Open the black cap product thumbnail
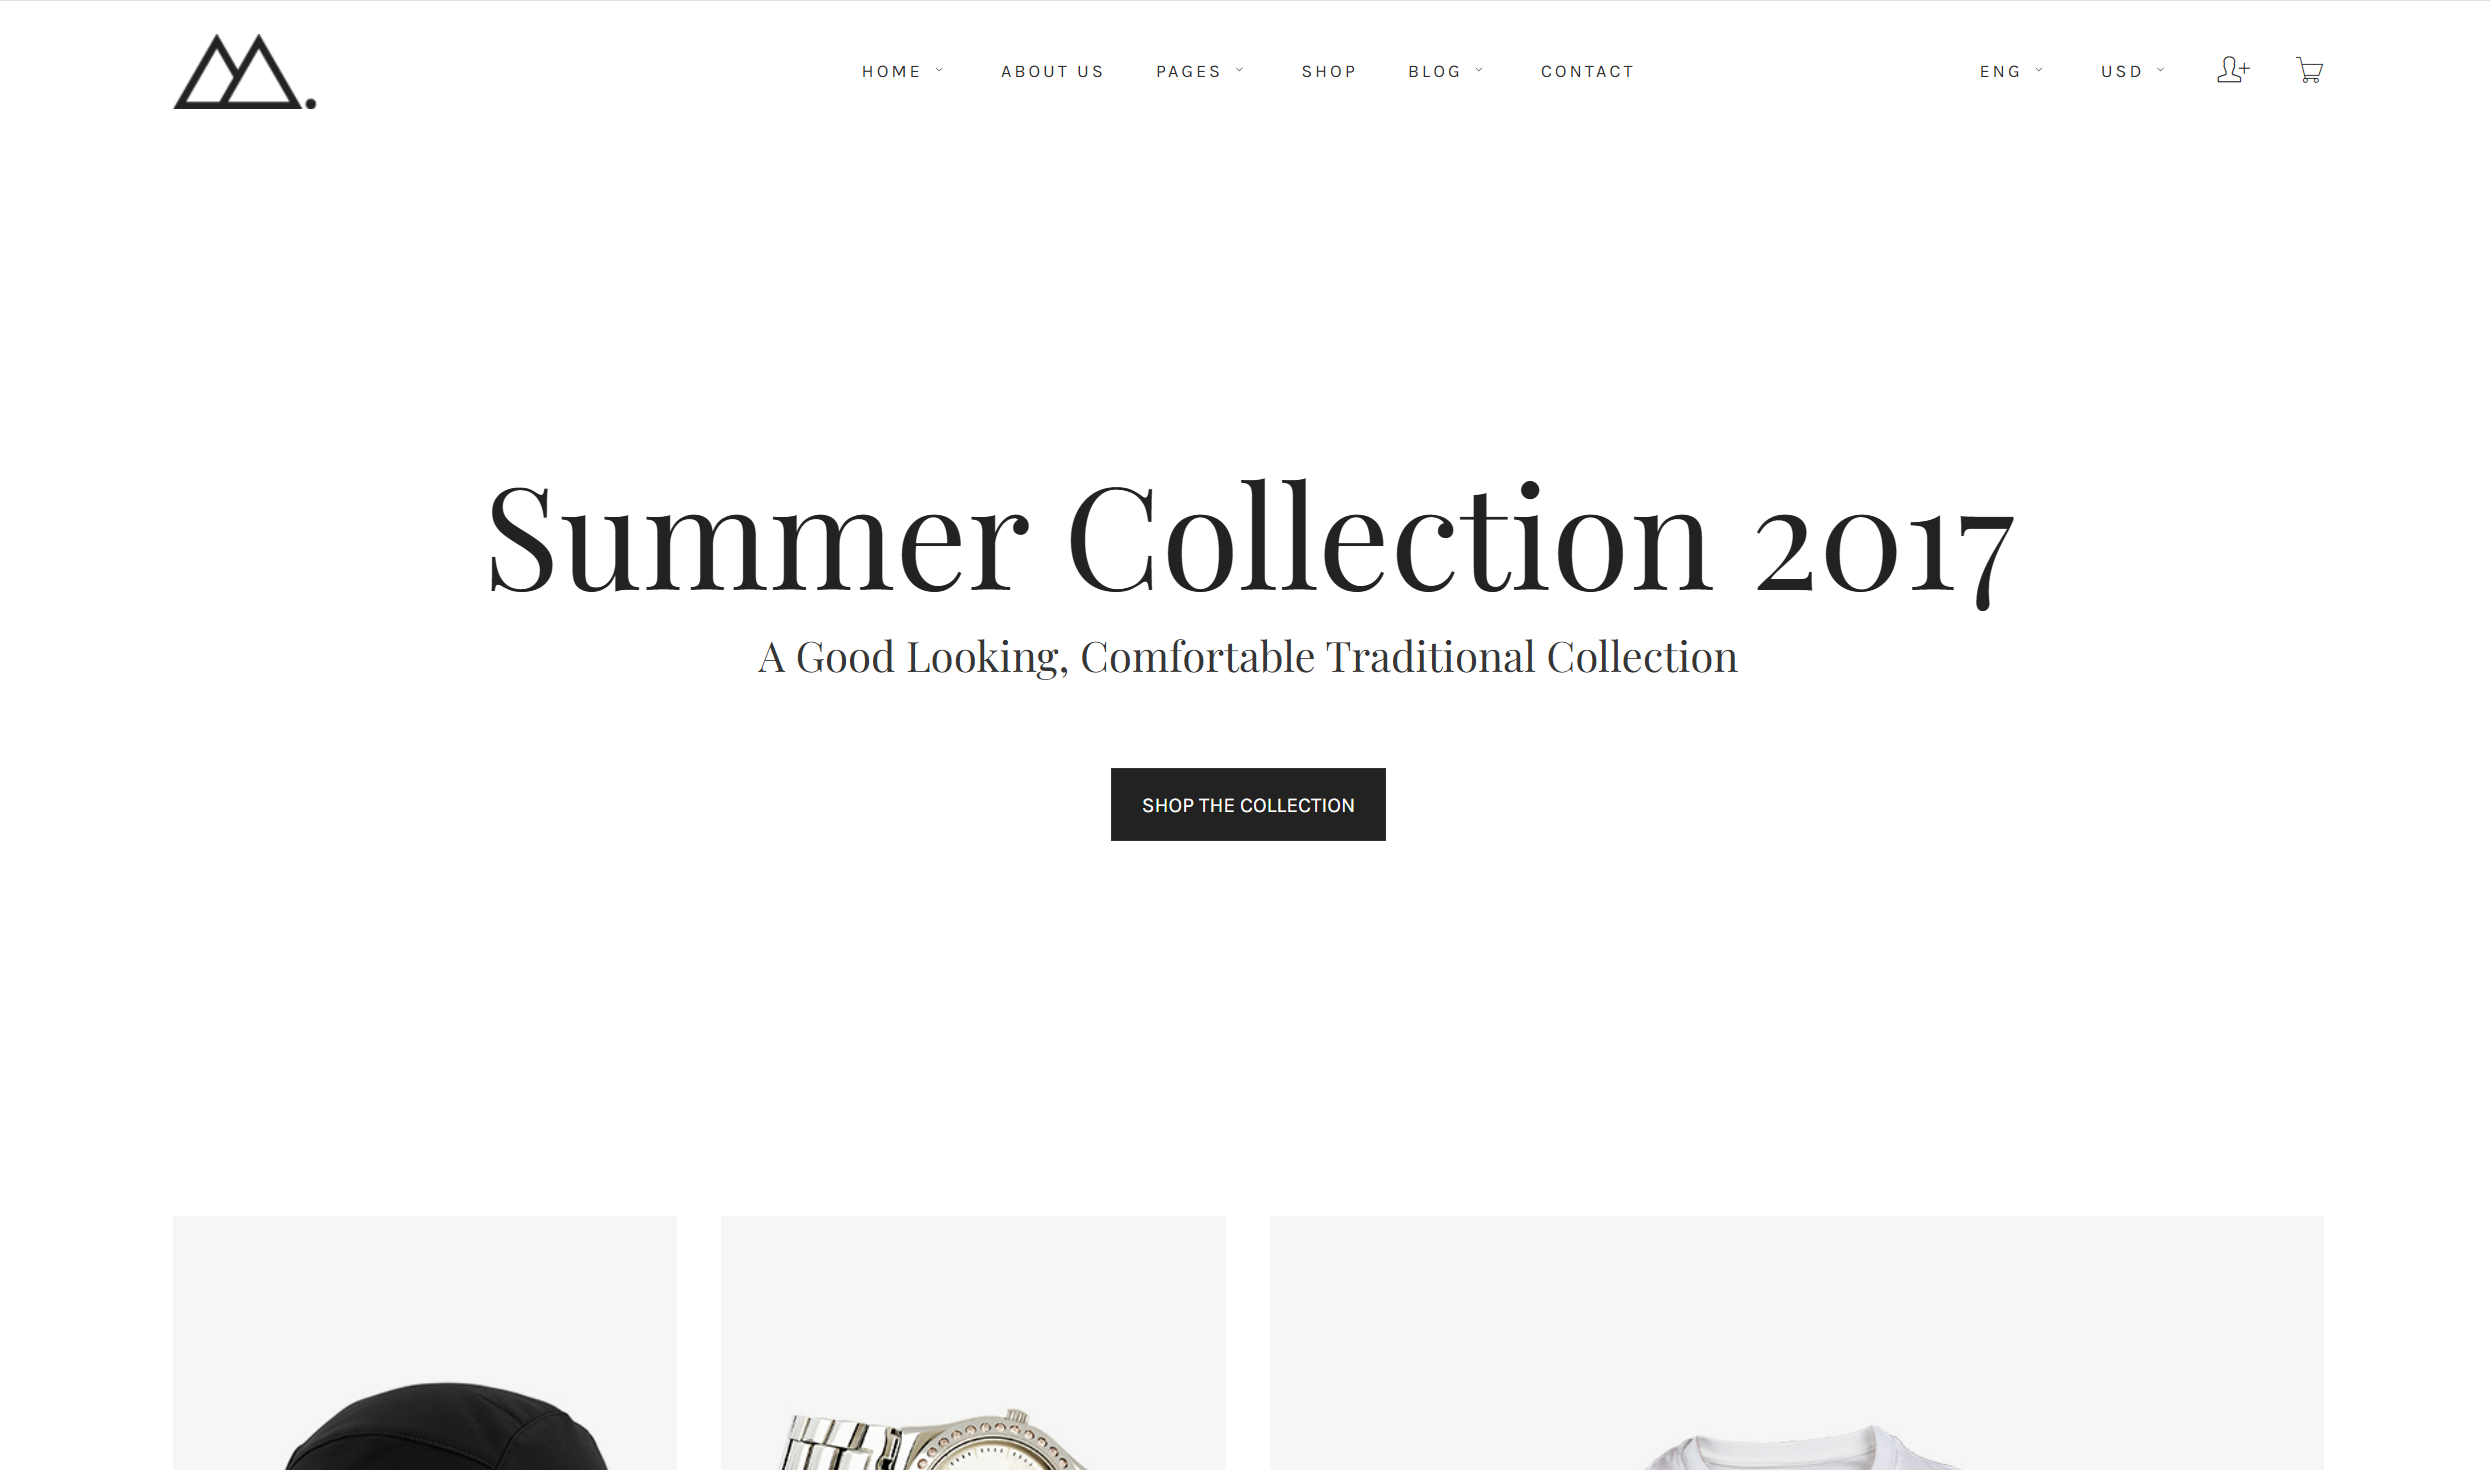Image resolution: width=2490 pixels, height=1470 pixels. click(x=425, y=1343)
